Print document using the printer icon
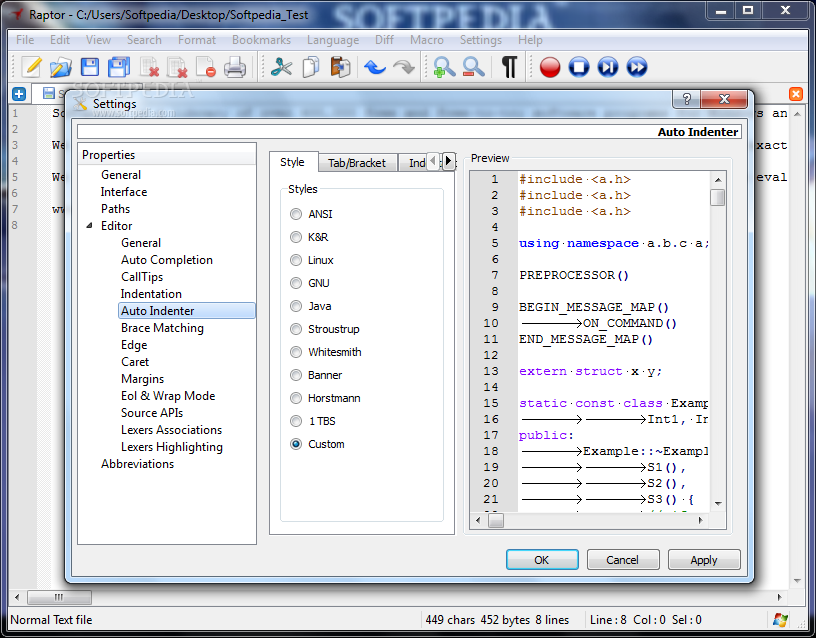The width and height of the screenshot is (816, 638). coord(235,67)
